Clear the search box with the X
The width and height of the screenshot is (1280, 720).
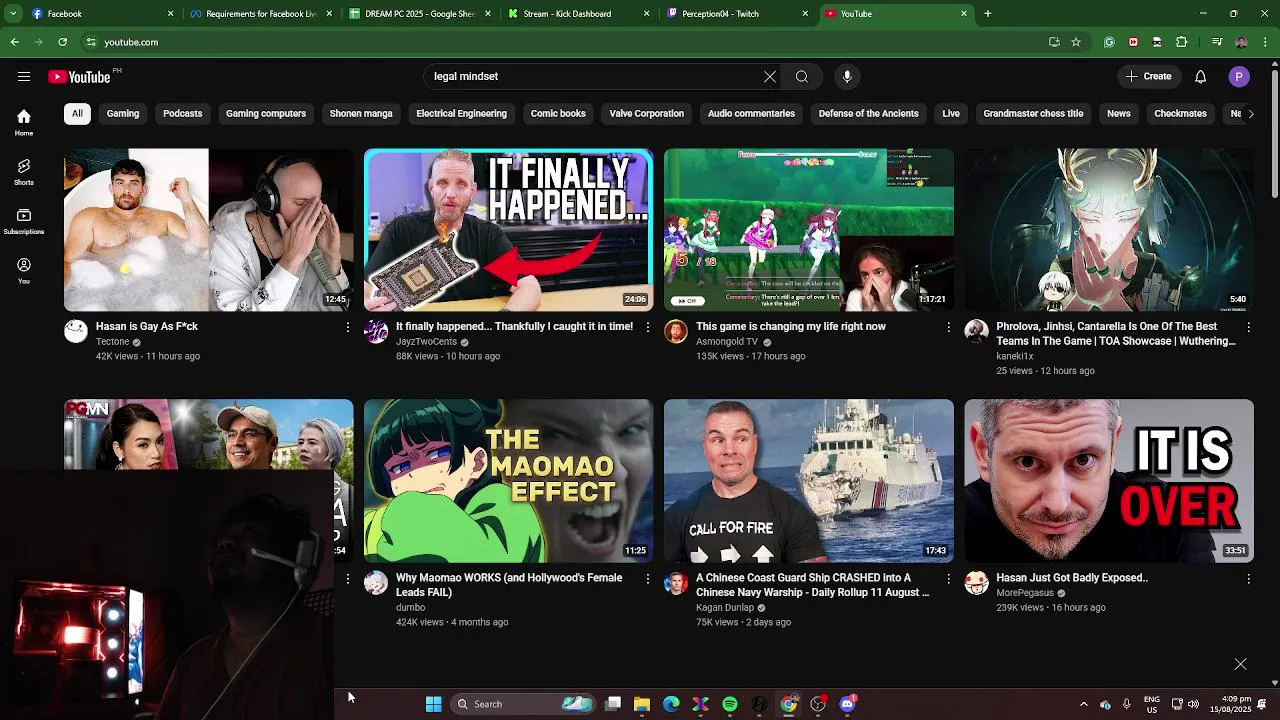(770, 76)
